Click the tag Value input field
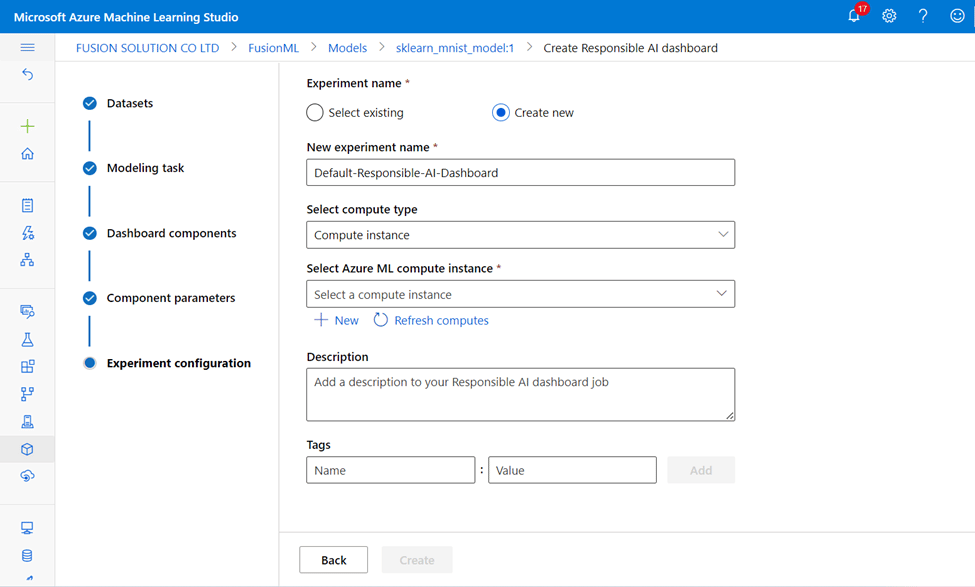The image size is (975, 587). 572,470
